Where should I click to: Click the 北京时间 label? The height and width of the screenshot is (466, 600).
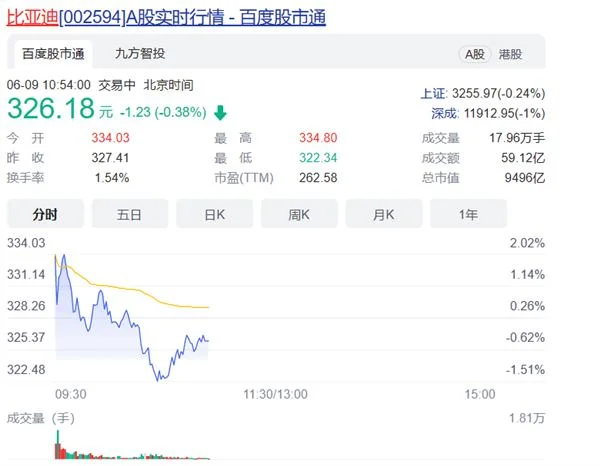168,85
